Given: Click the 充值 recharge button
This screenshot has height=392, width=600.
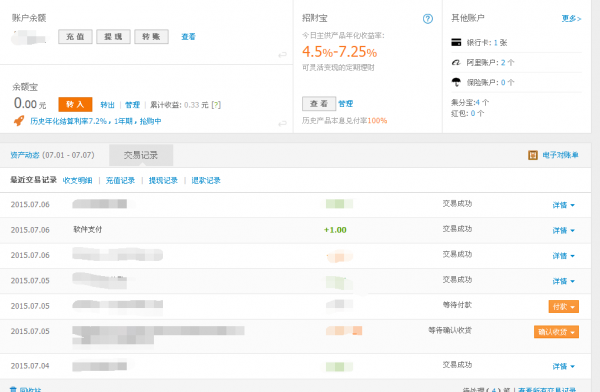Looking at the screenshot, I should (x=75, y=37).
